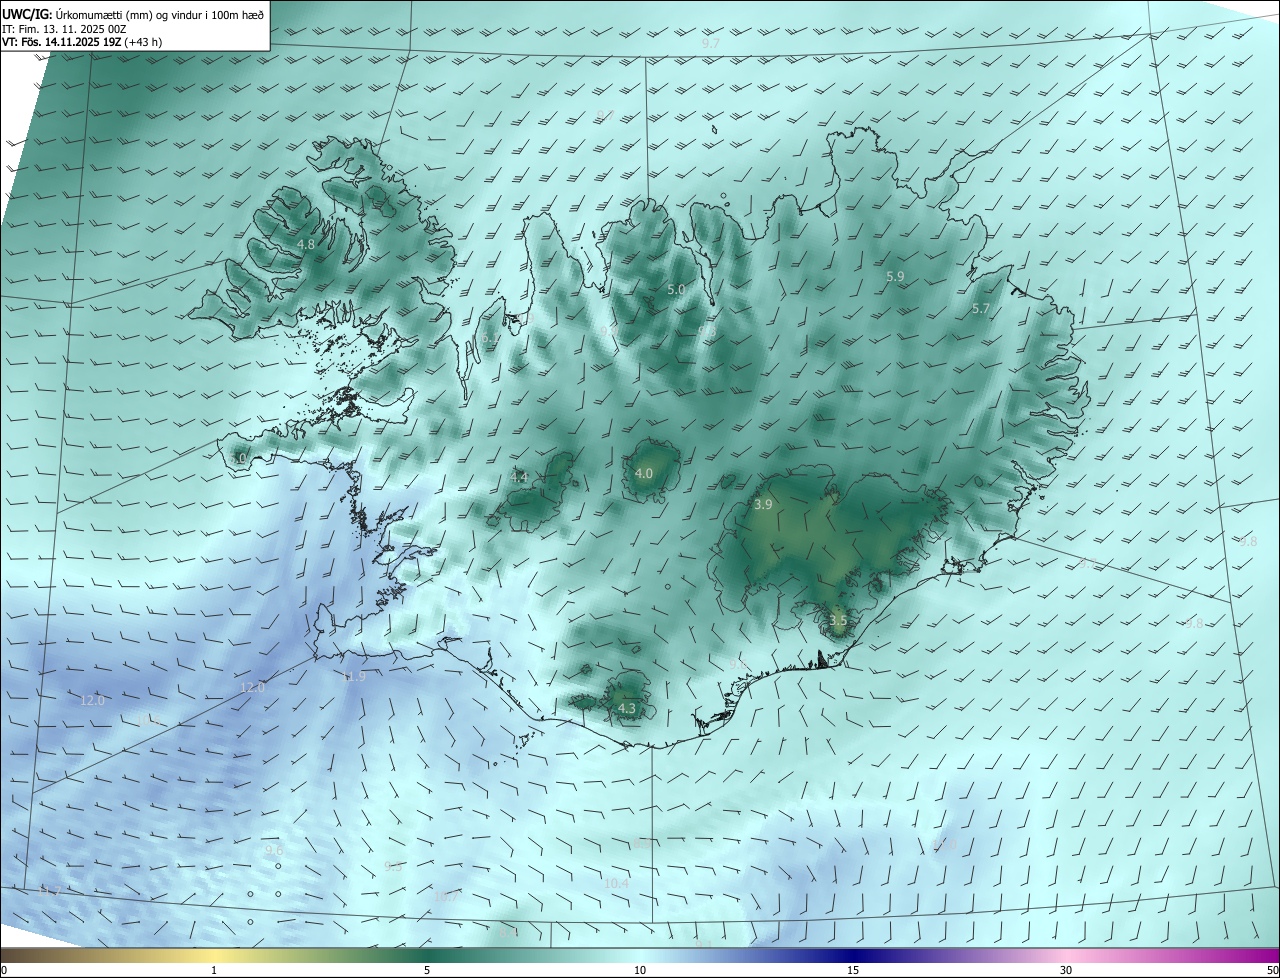Select the 5.0 value label in north Iceland

[676, 289]
